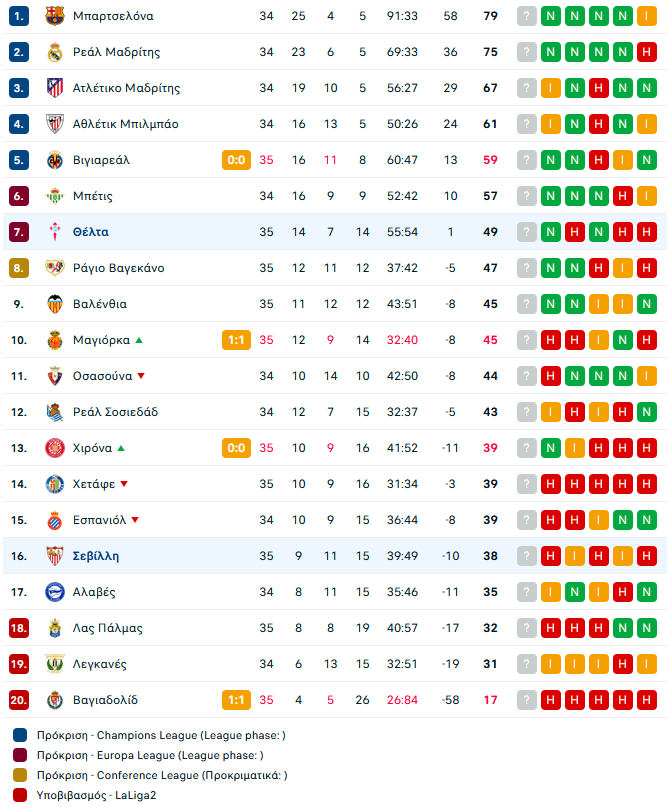
Task: Click the Atlético Madrid crest icon
Action: tap(55, 88)
